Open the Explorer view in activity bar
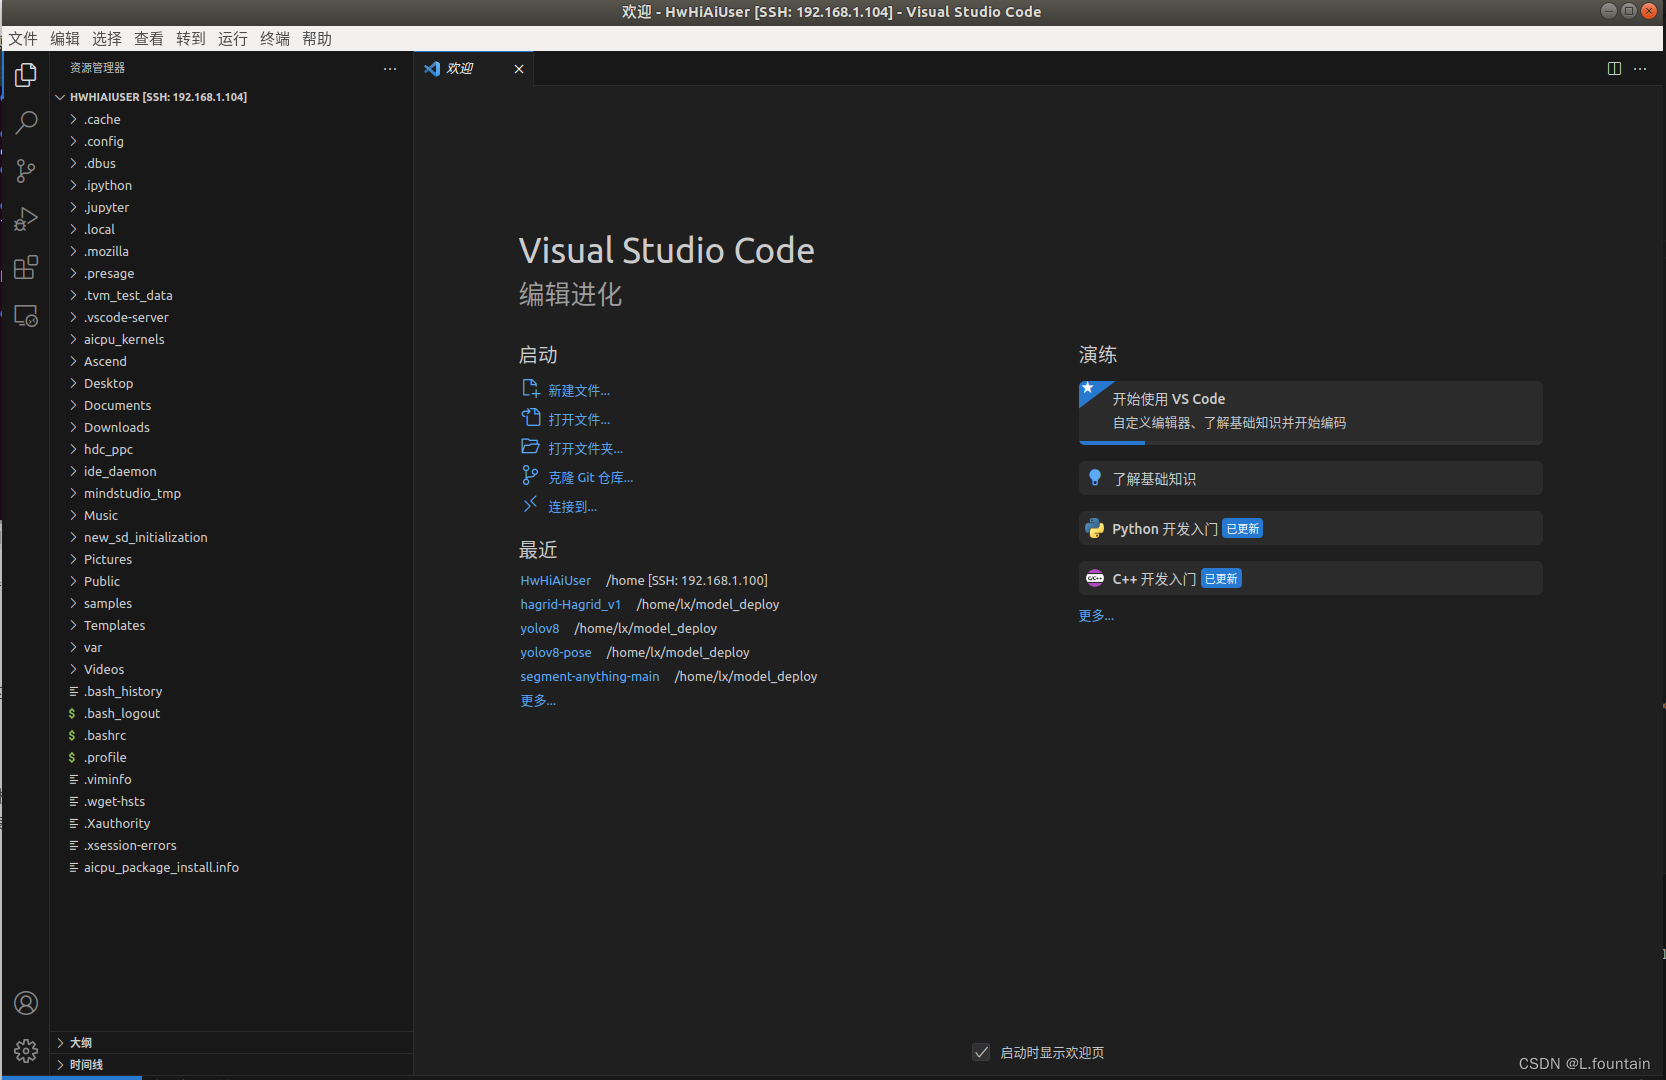Screen dimensions: 1666x1080 26,75
